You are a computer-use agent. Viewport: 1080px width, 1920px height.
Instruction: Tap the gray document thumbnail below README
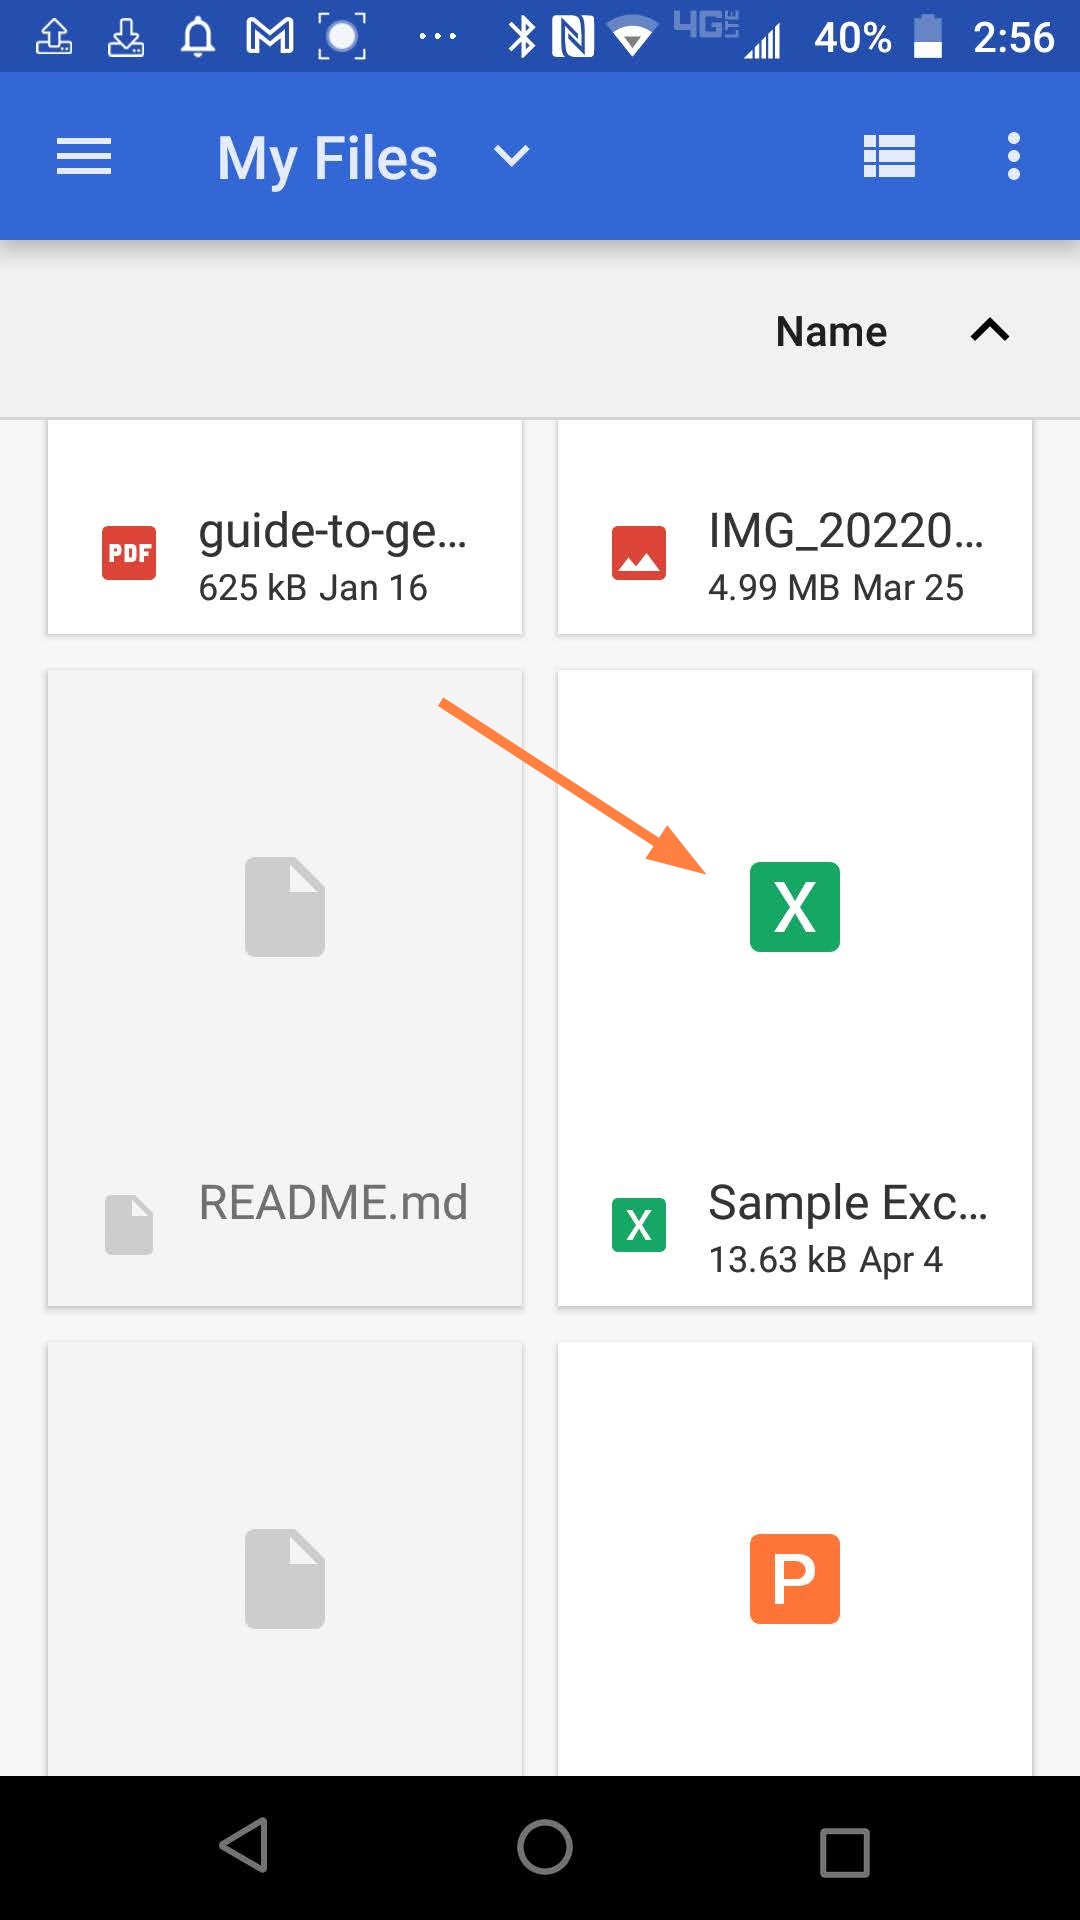coord(285,1579)
